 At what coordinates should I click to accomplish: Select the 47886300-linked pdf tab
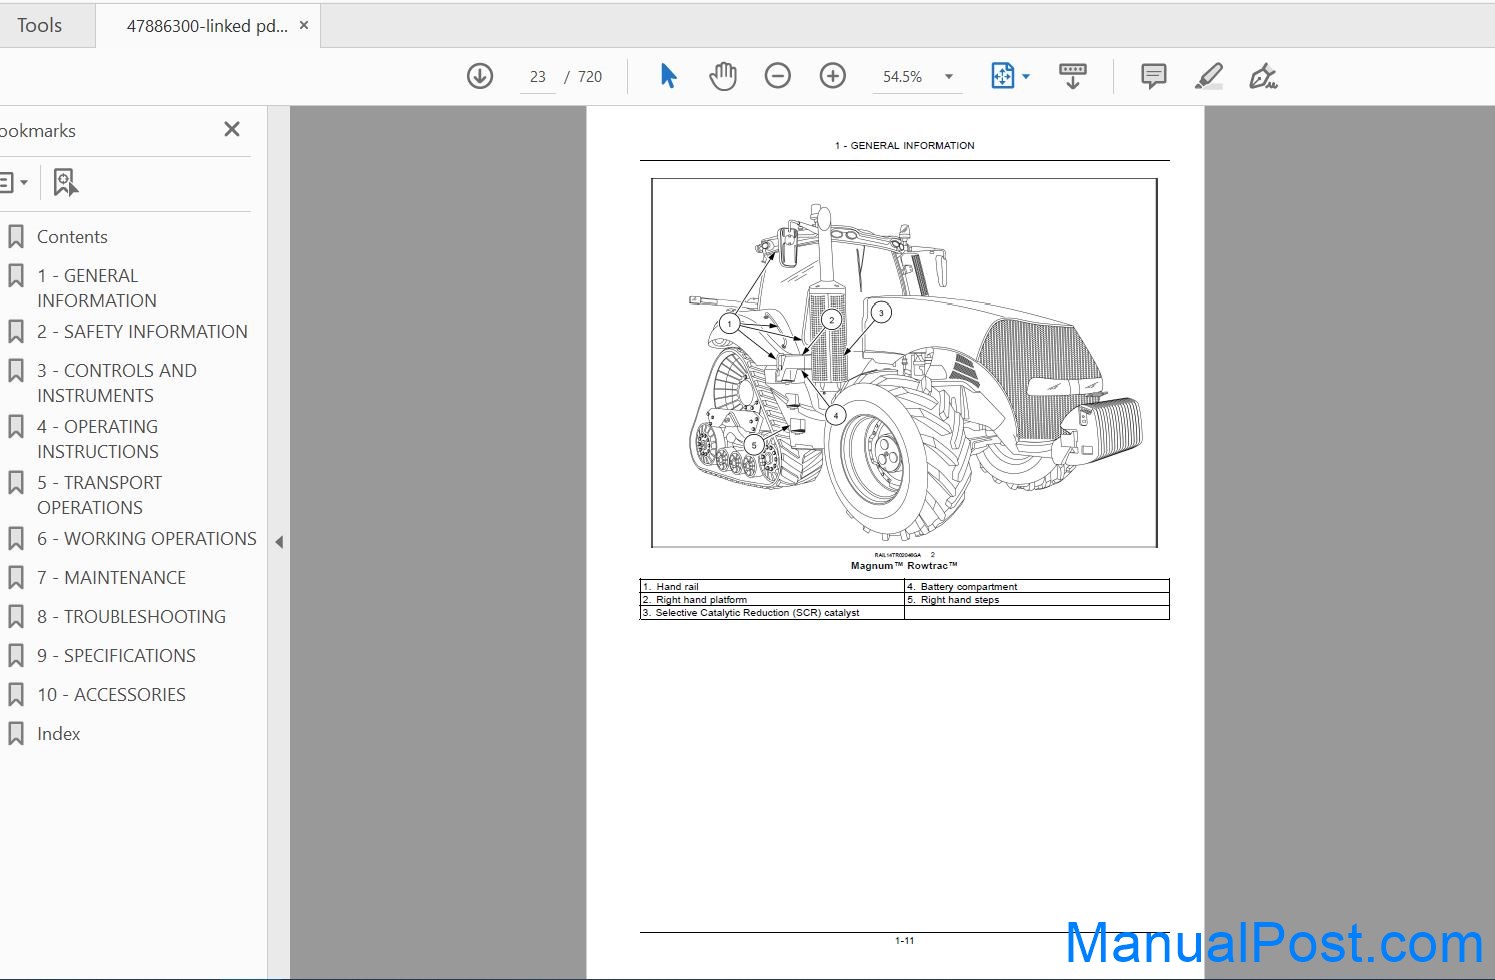coord(207,26)
